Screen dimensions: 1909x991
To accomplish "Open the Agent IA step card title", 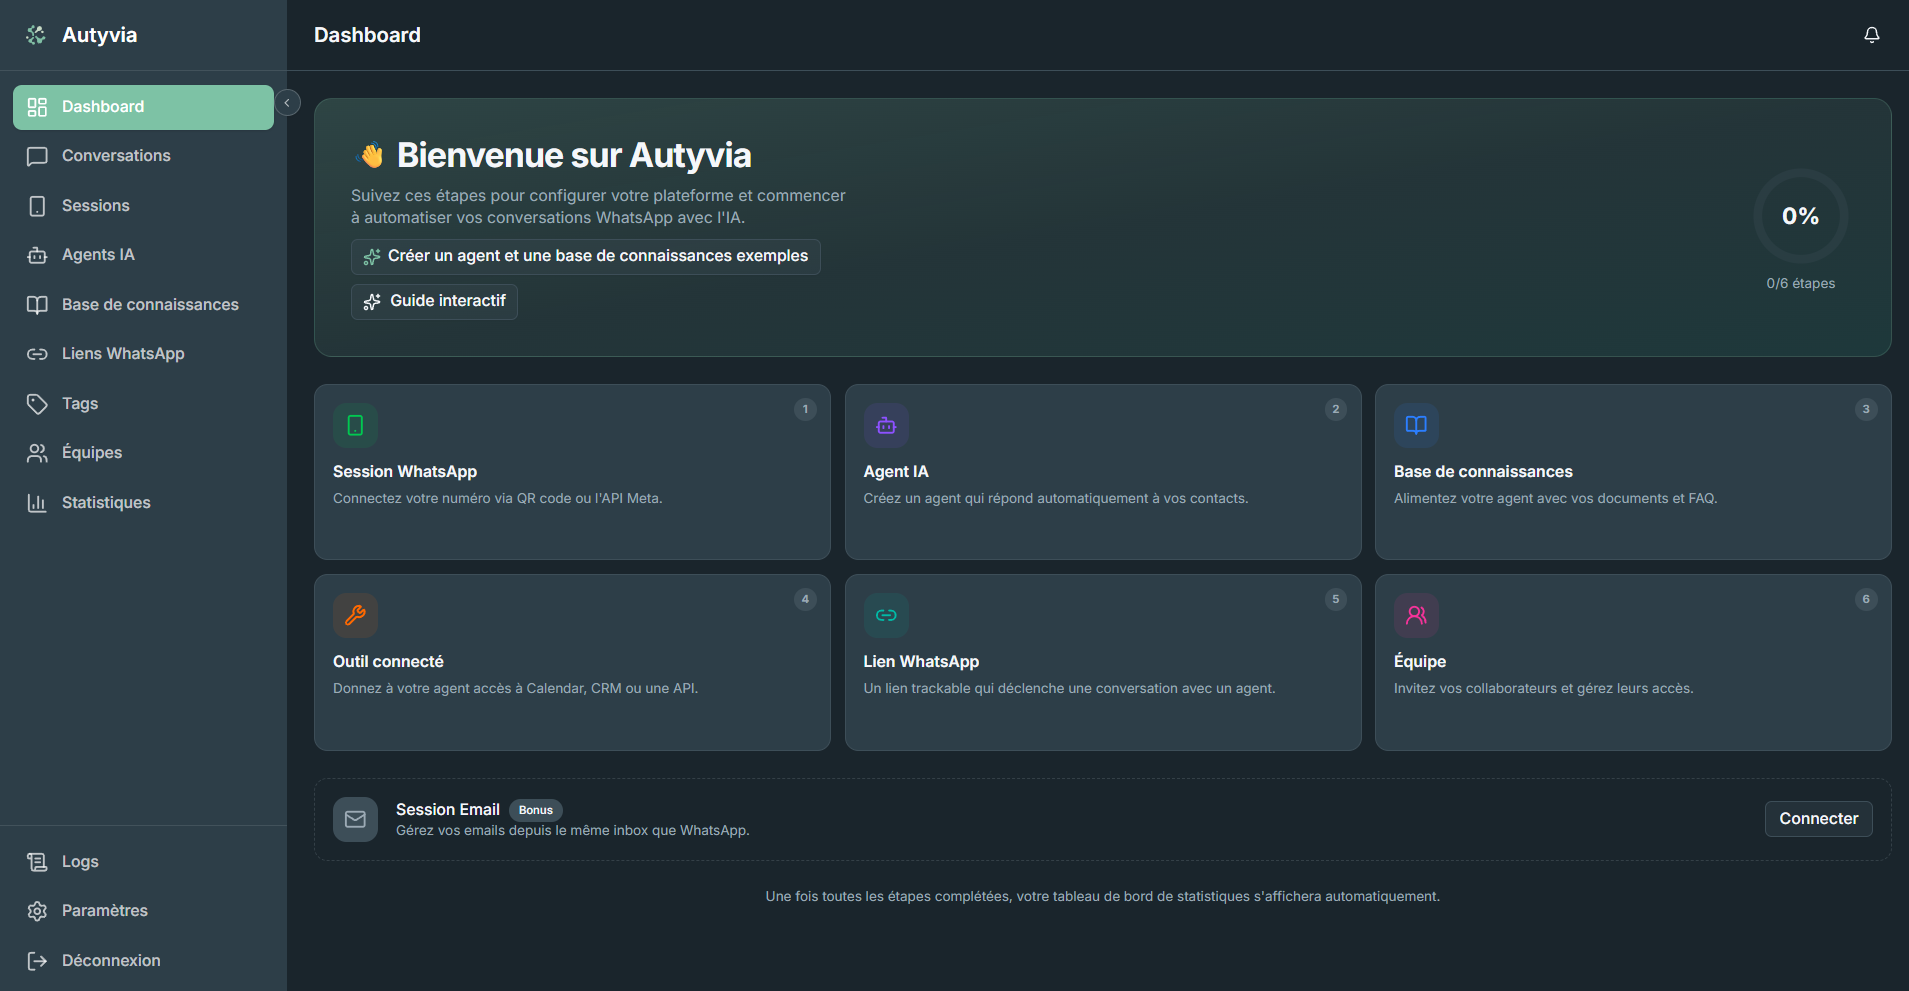I will click(x=896, y=472).
